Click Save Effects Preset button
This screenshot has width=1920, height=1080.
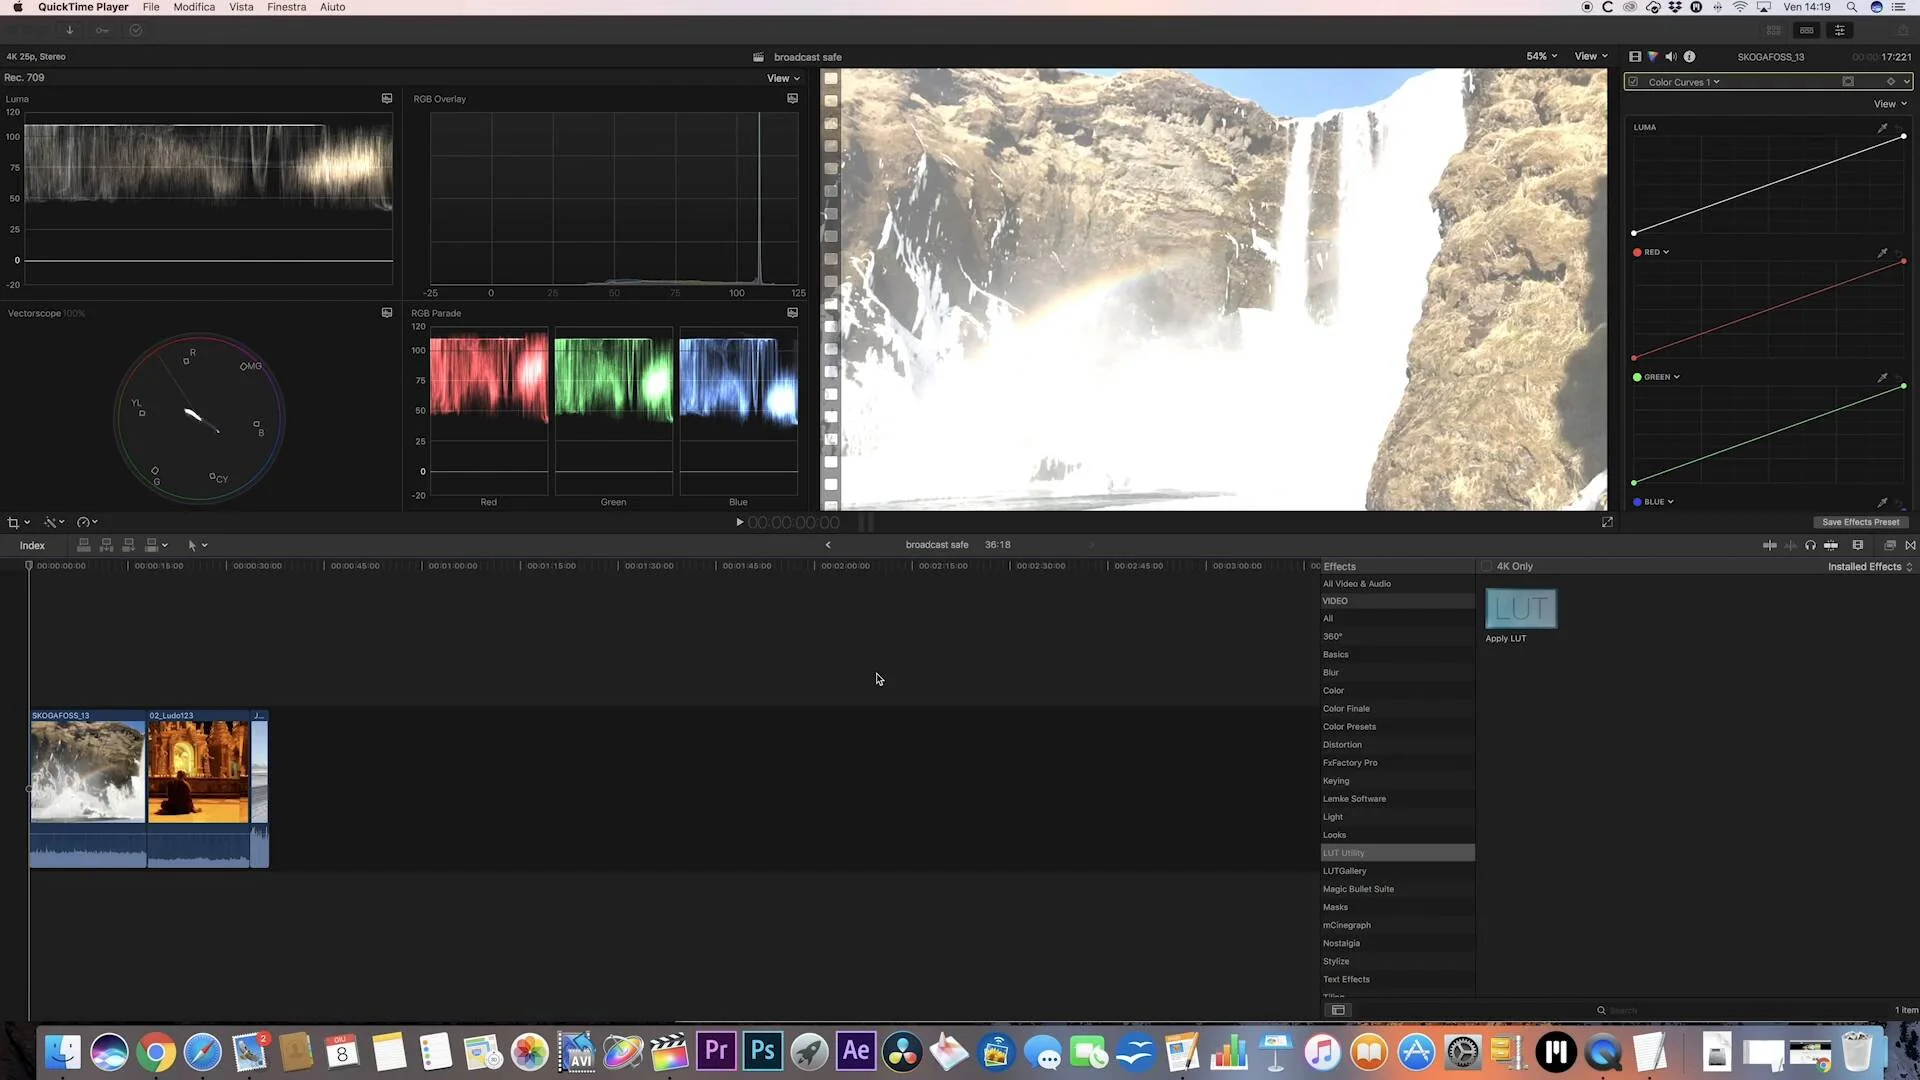1860,522
